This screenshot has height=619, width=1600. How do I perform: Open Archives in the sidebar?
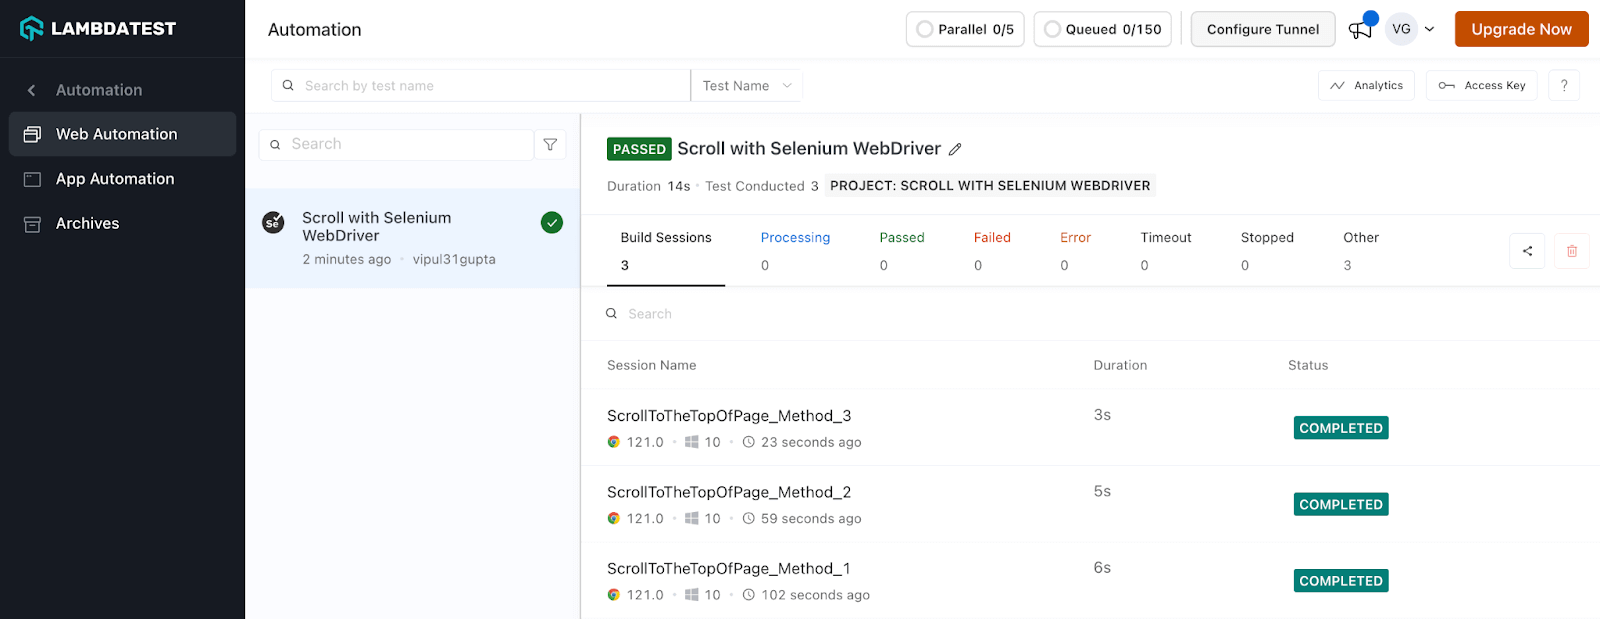(x=87, y=224)
